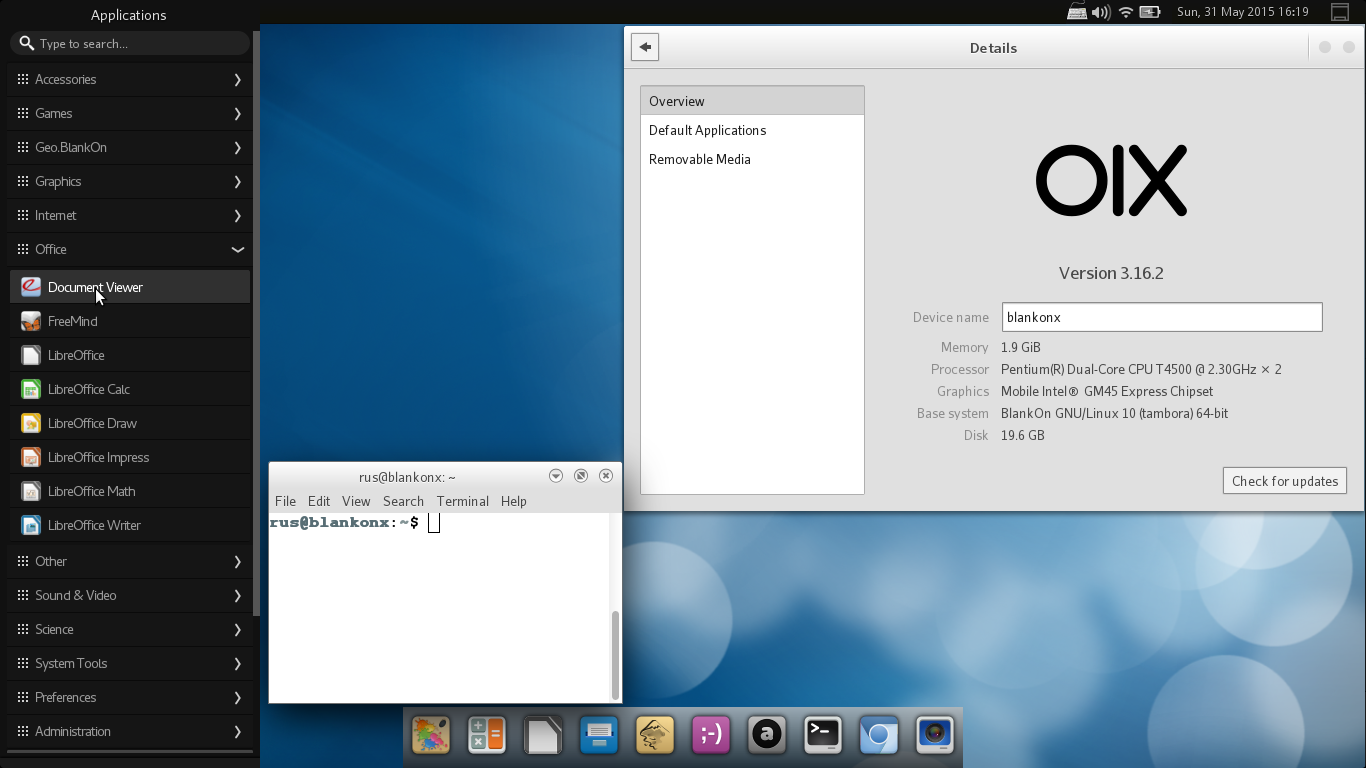Expand the Other category

click(x=130, y=561)
